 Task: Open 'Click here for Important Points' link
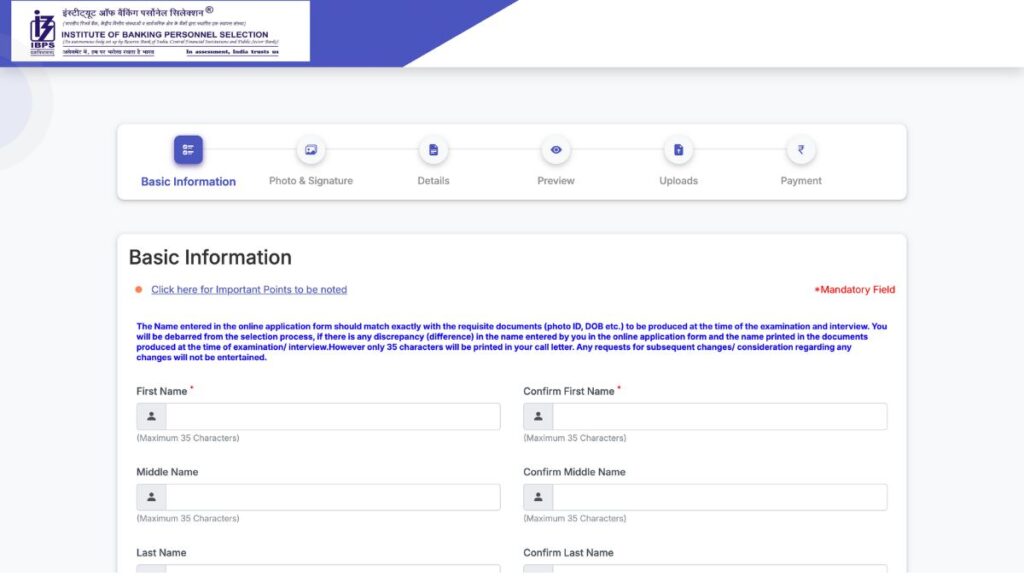pyautogui.click(x=249, y=289)
